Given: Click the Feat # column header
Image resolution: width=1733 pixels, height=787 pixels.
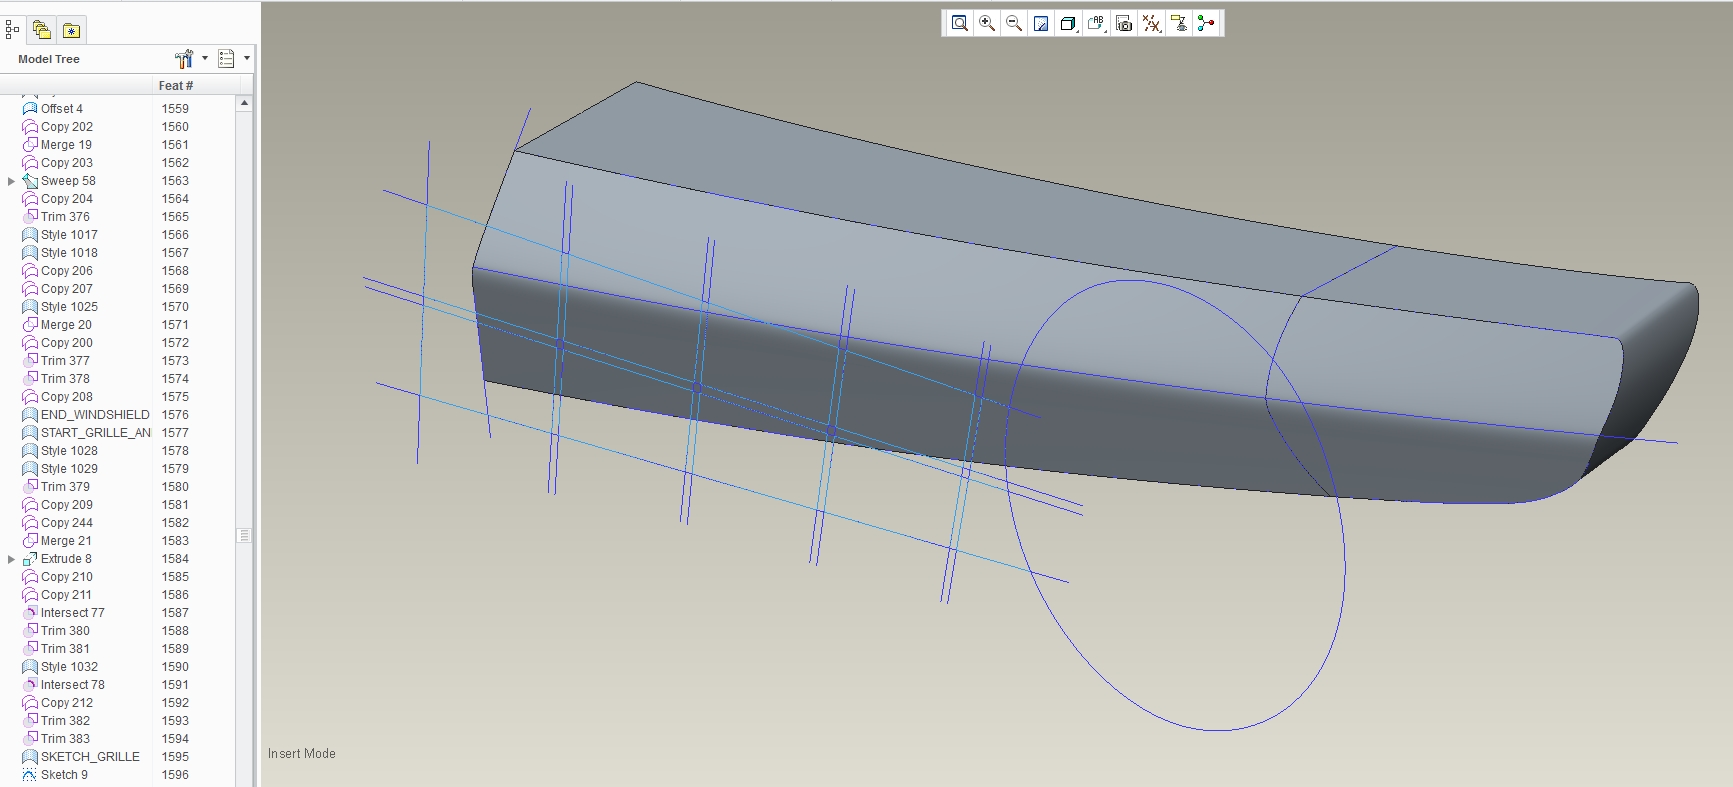Looking at the screenshot, I should point(176,86).
